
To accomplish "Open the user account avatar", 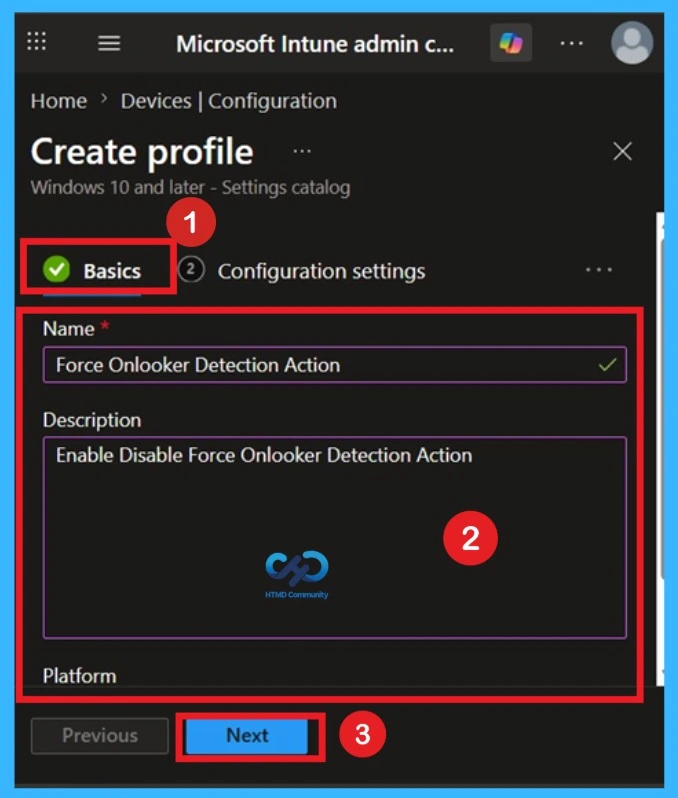I will click(632, 43).
